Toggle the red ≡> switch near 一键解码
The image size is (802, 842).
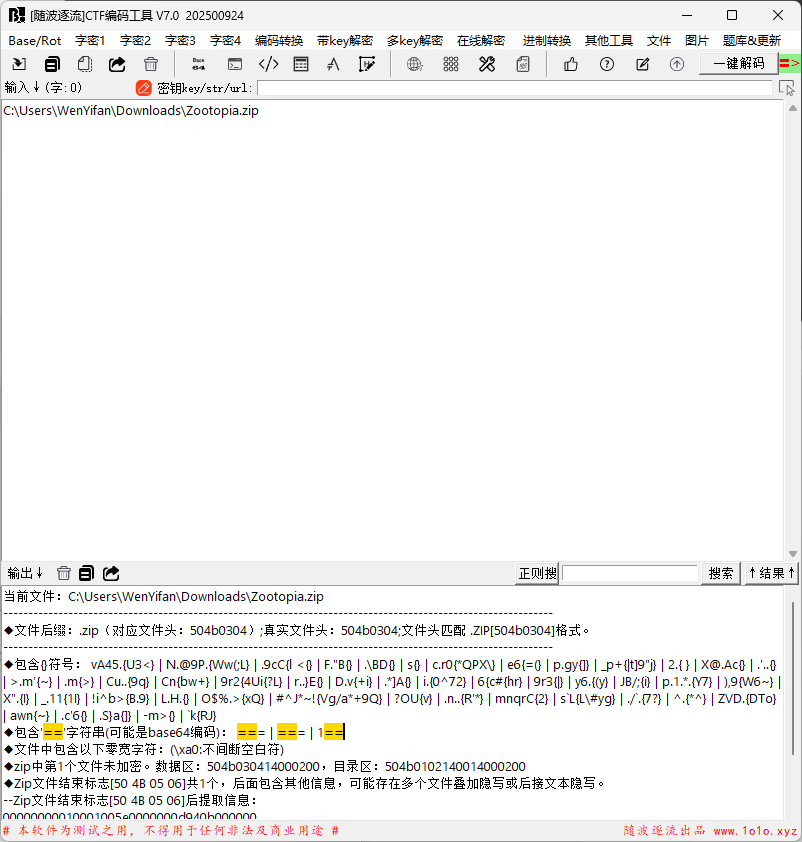pos(791,62)
